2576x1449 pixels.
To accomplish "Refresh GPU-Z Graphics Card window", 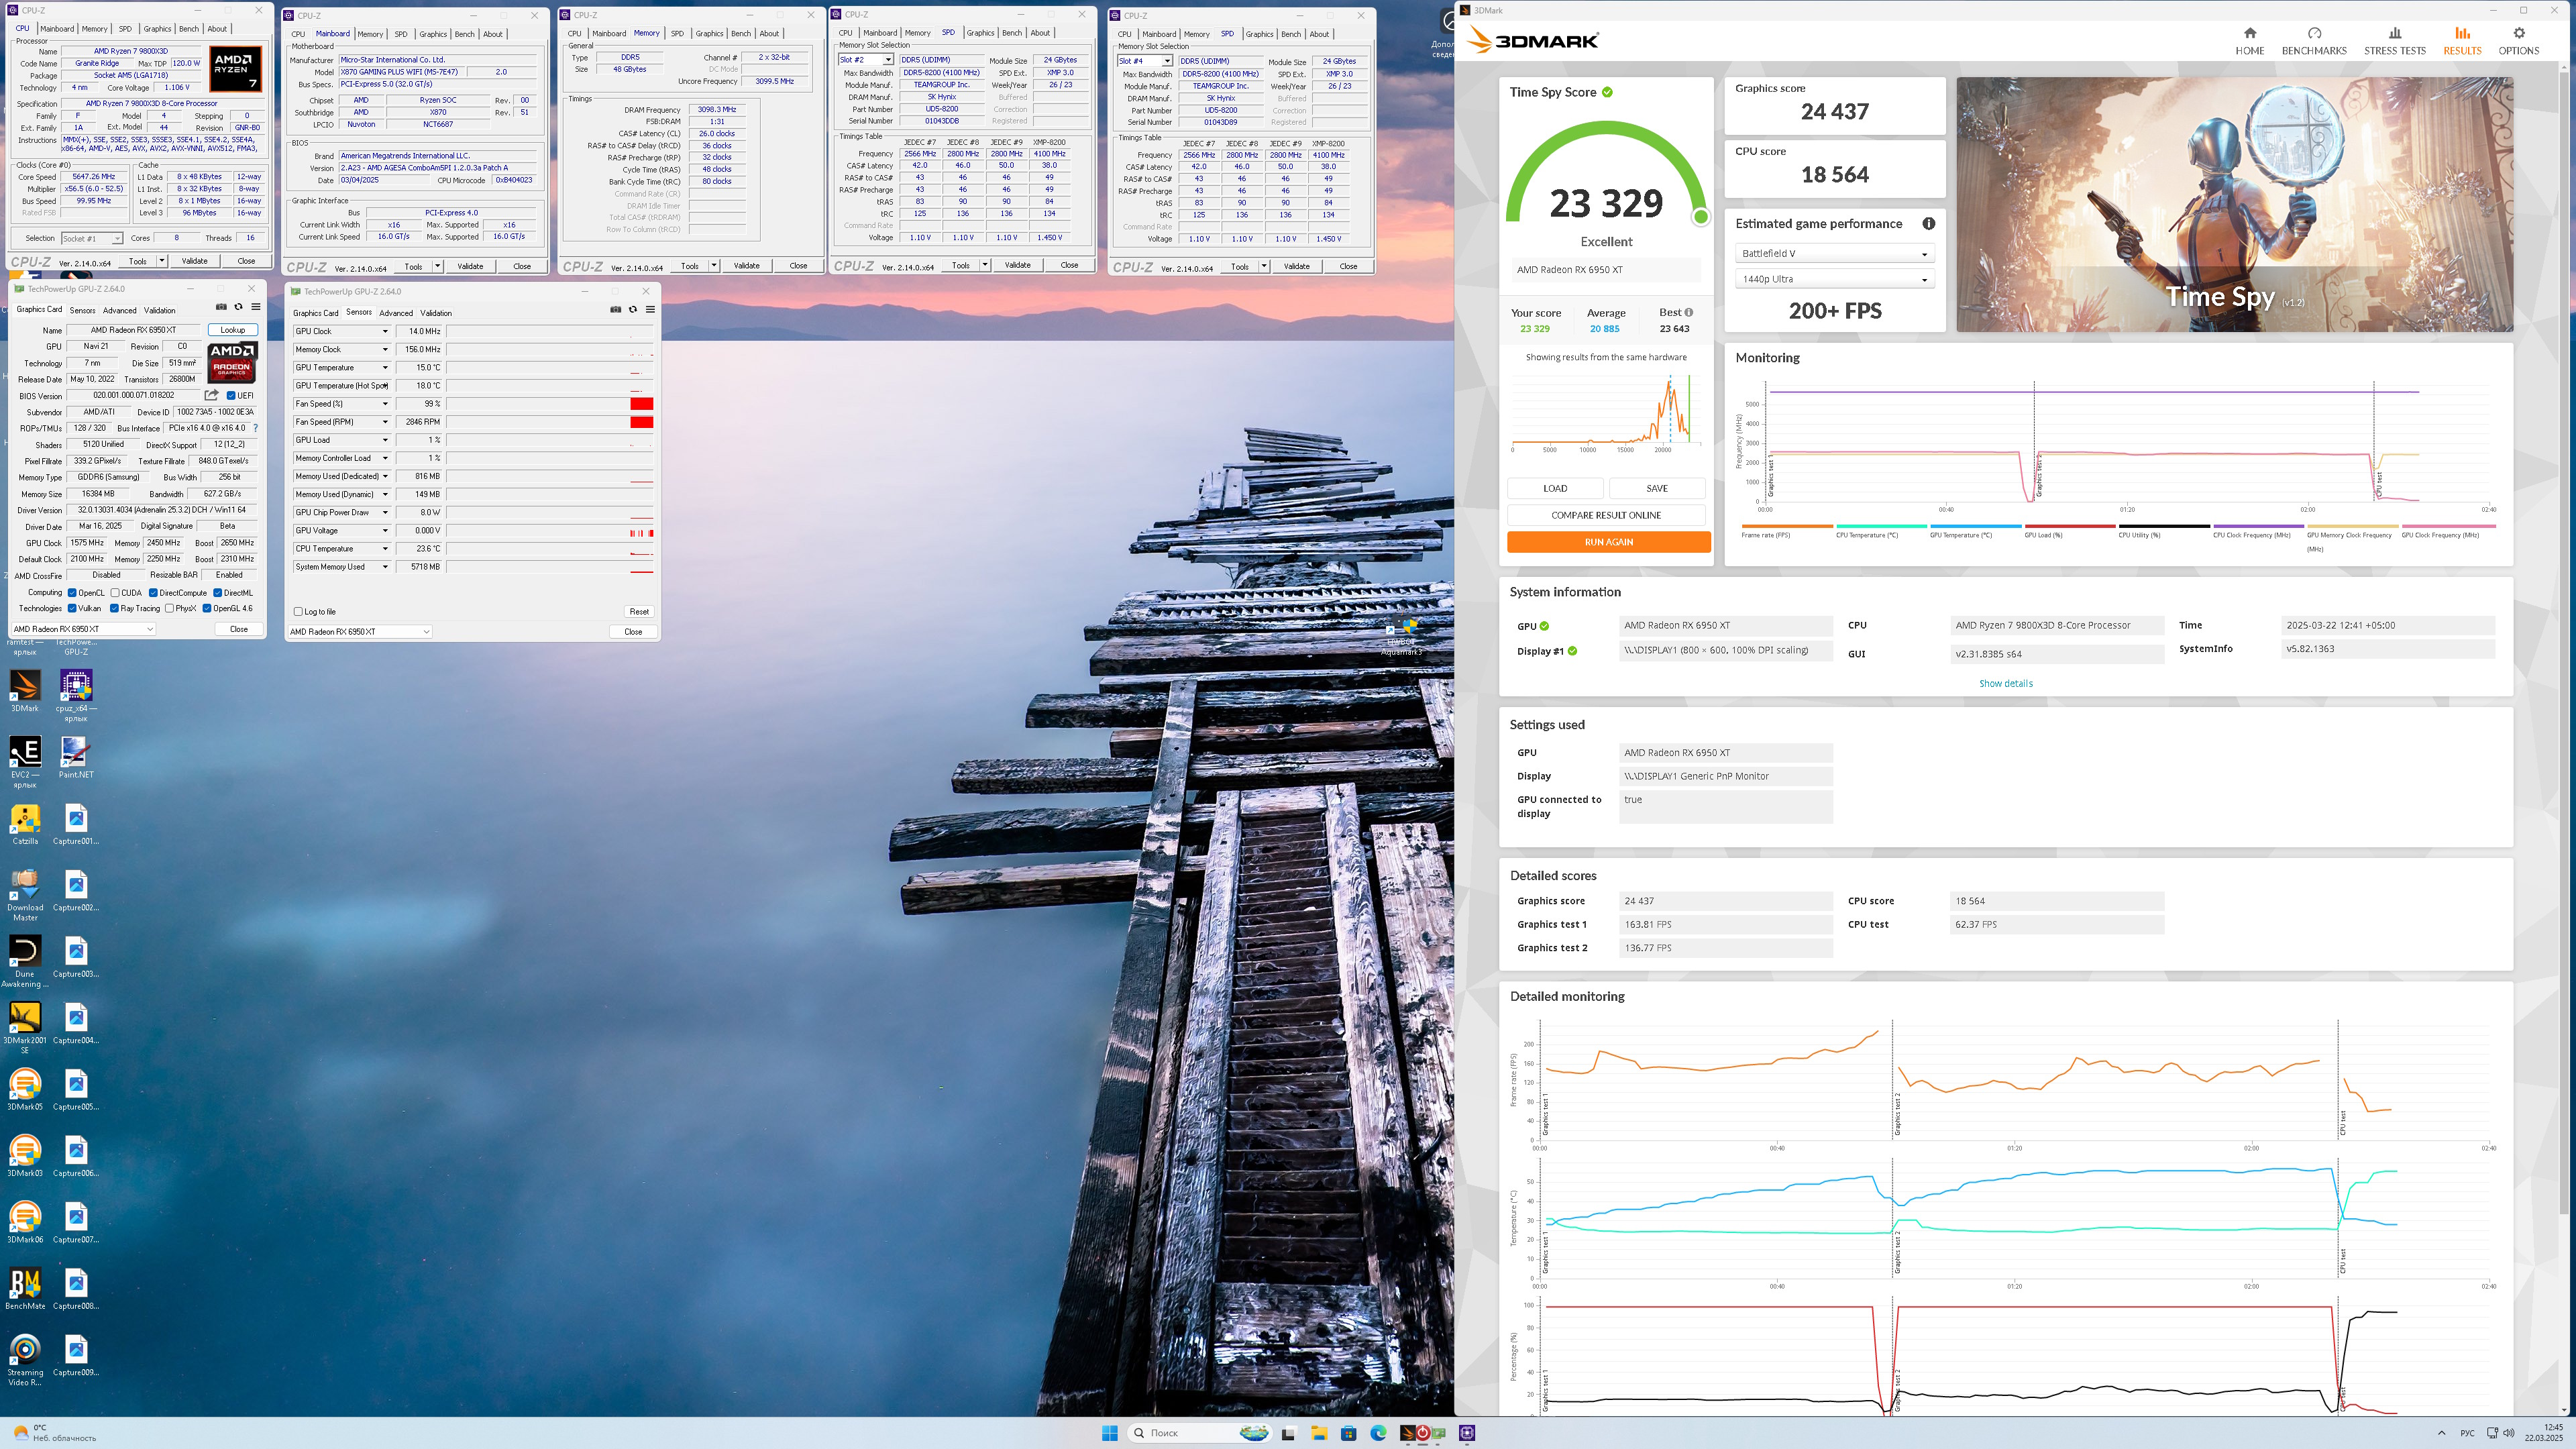I will pyautogui.click(x=238, y=307).
